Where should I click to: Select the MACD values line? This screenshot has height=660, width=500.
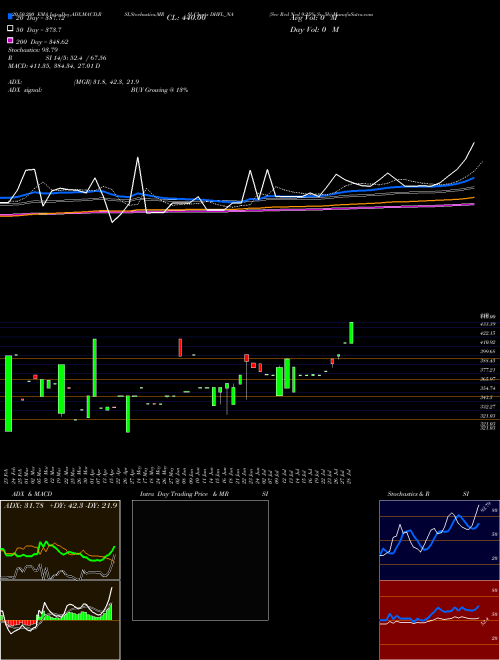54,66
